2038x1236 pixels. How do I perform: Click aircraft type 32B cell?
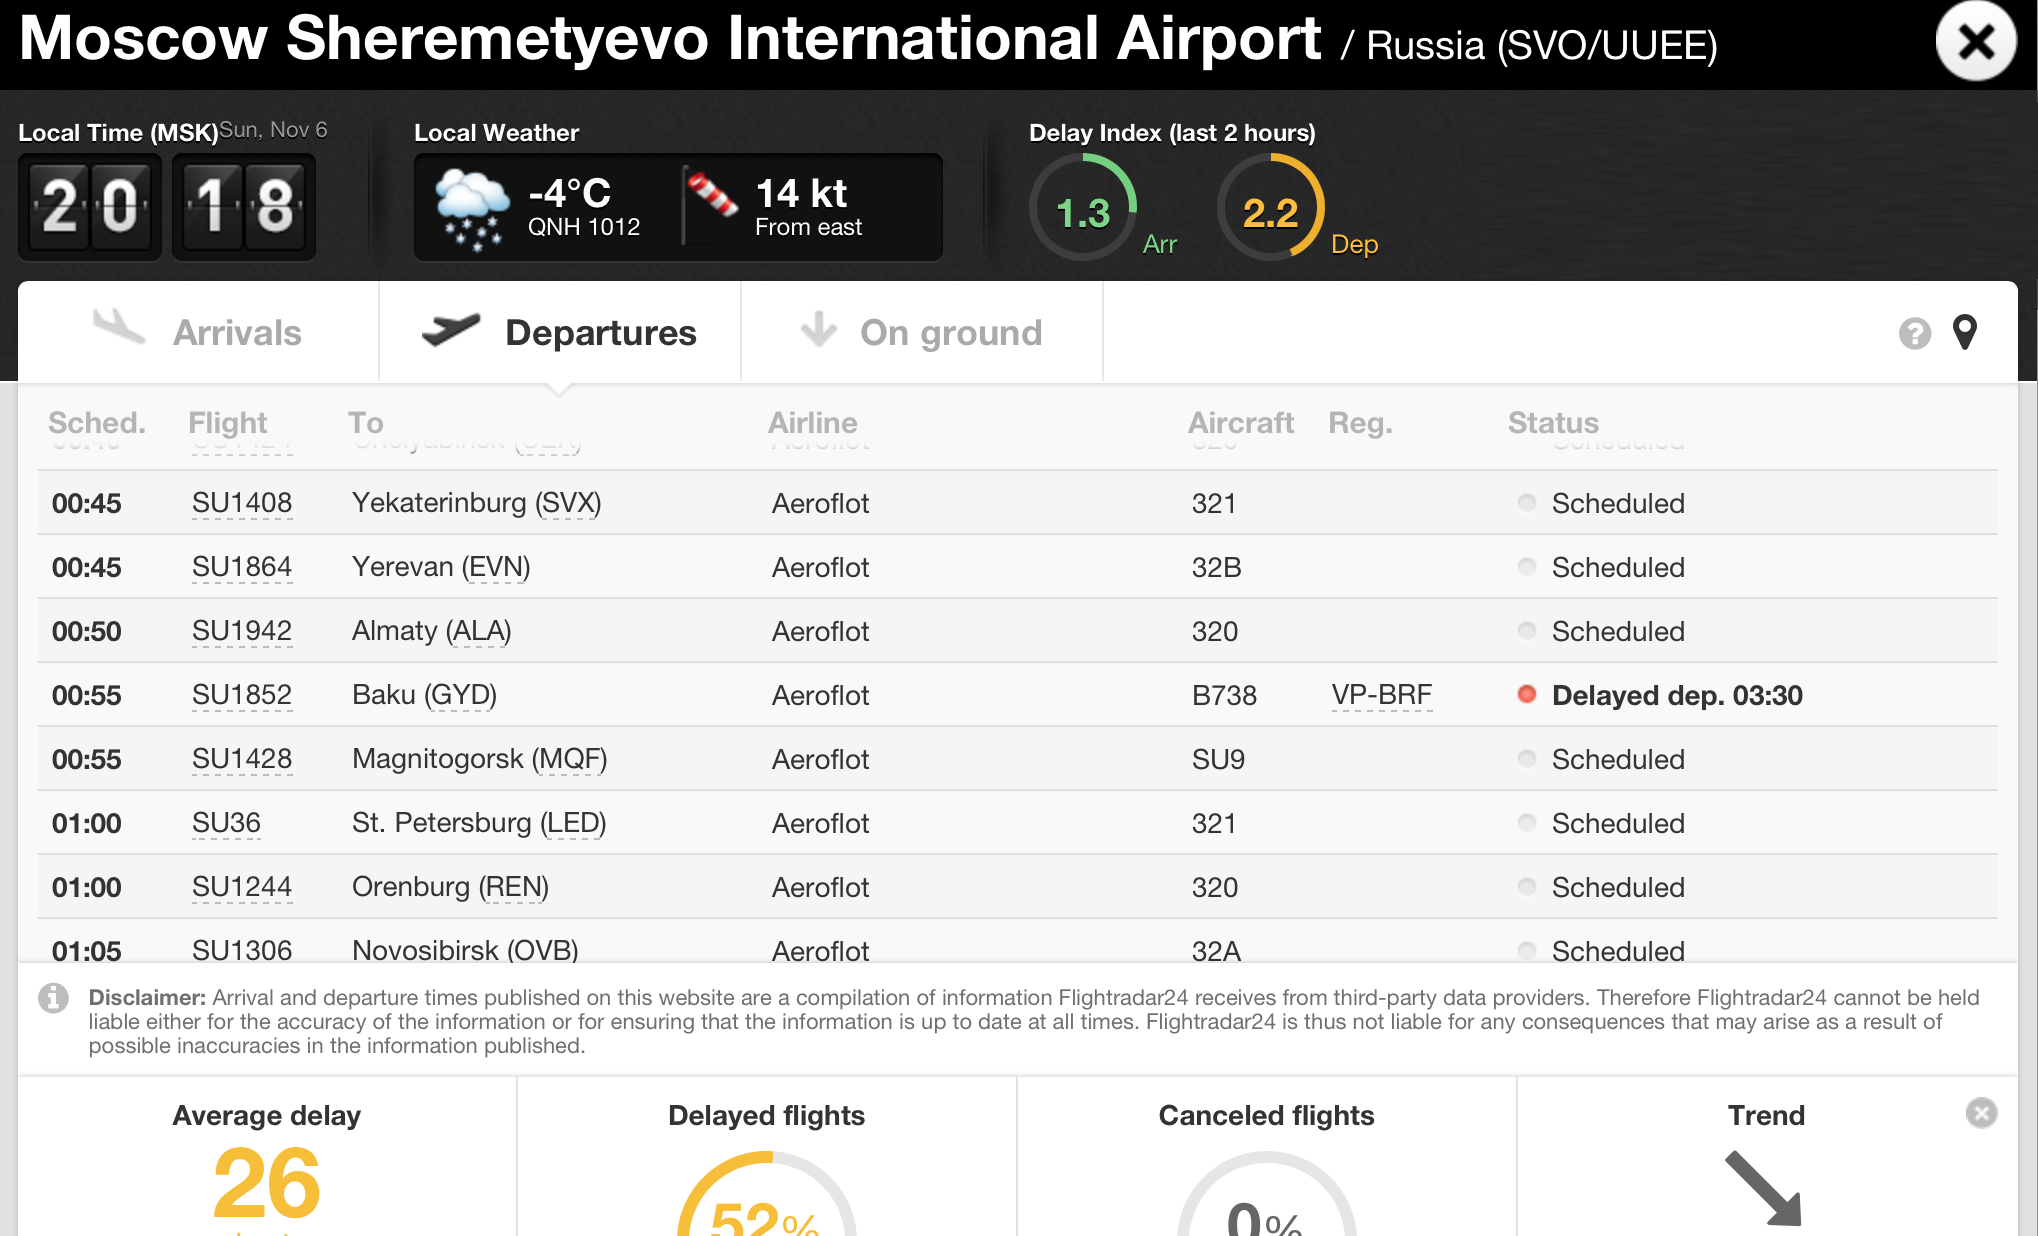click(1216, 567)
